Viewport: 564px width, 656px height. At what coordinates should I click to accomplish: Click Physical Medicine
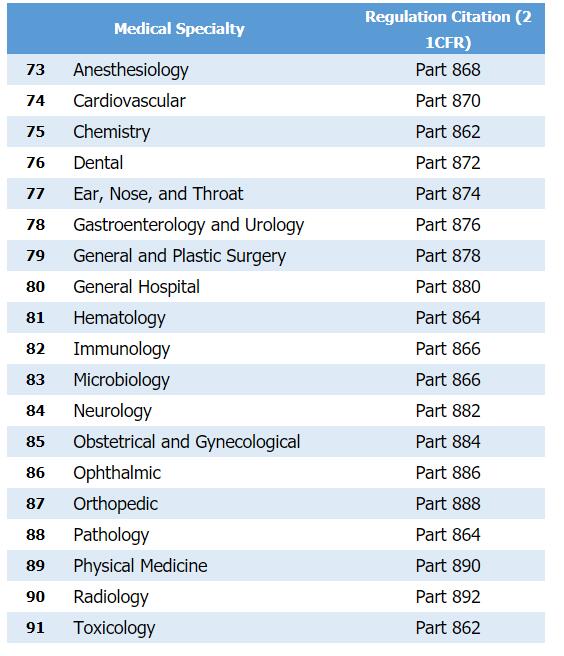pos(140,566)
